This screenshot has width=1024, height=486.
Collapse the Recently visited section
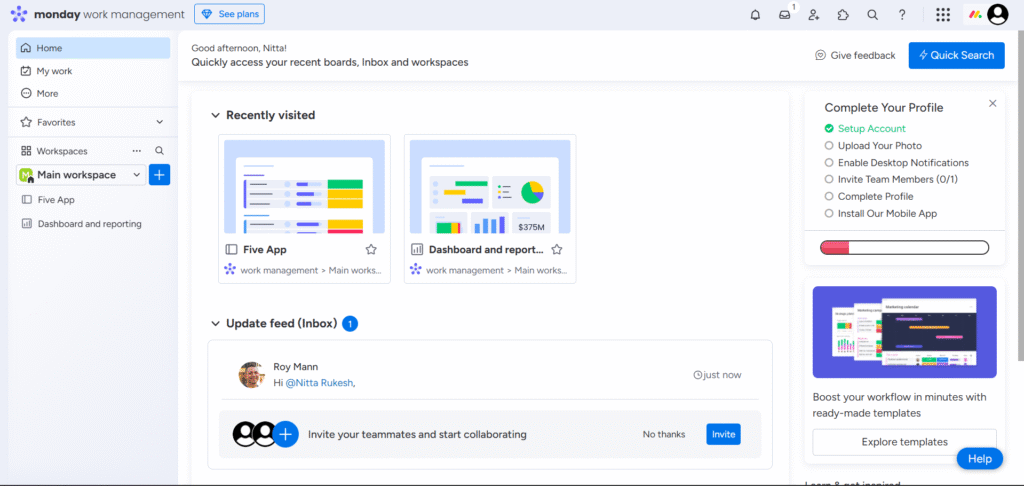(x=215, y=116)
